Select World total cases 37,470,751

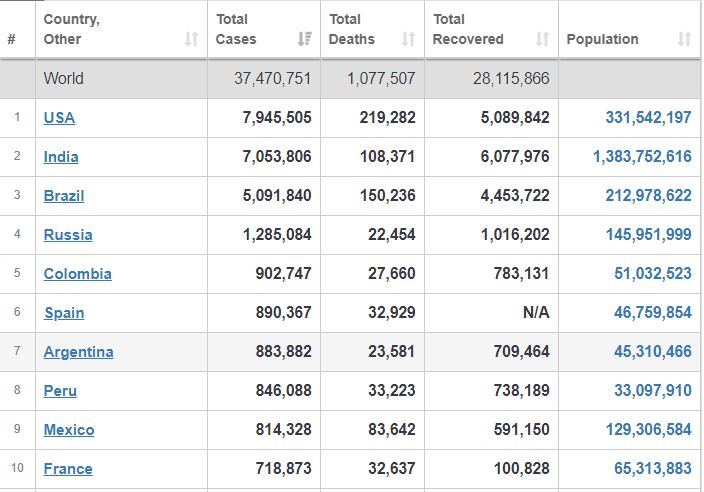273,79
